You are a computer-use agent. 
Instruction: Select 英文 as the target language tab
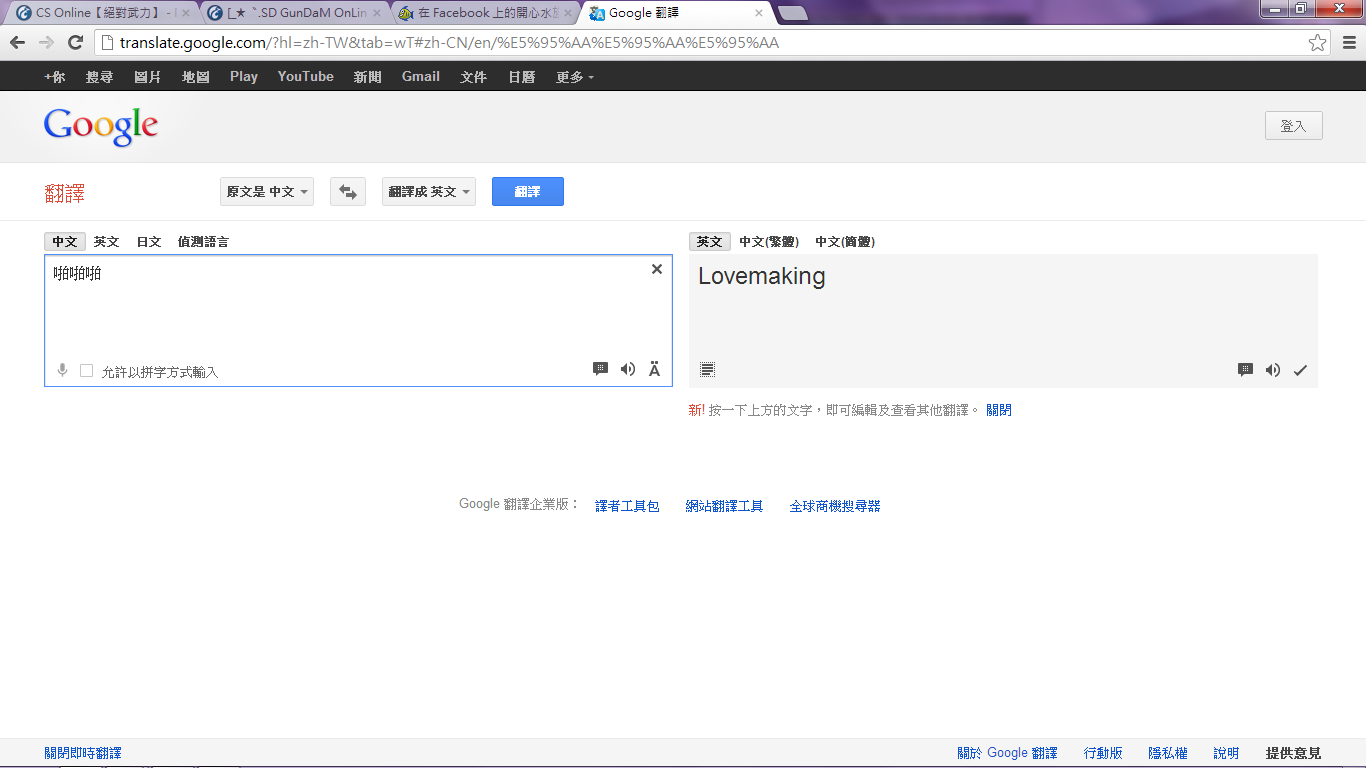(710, 242)
